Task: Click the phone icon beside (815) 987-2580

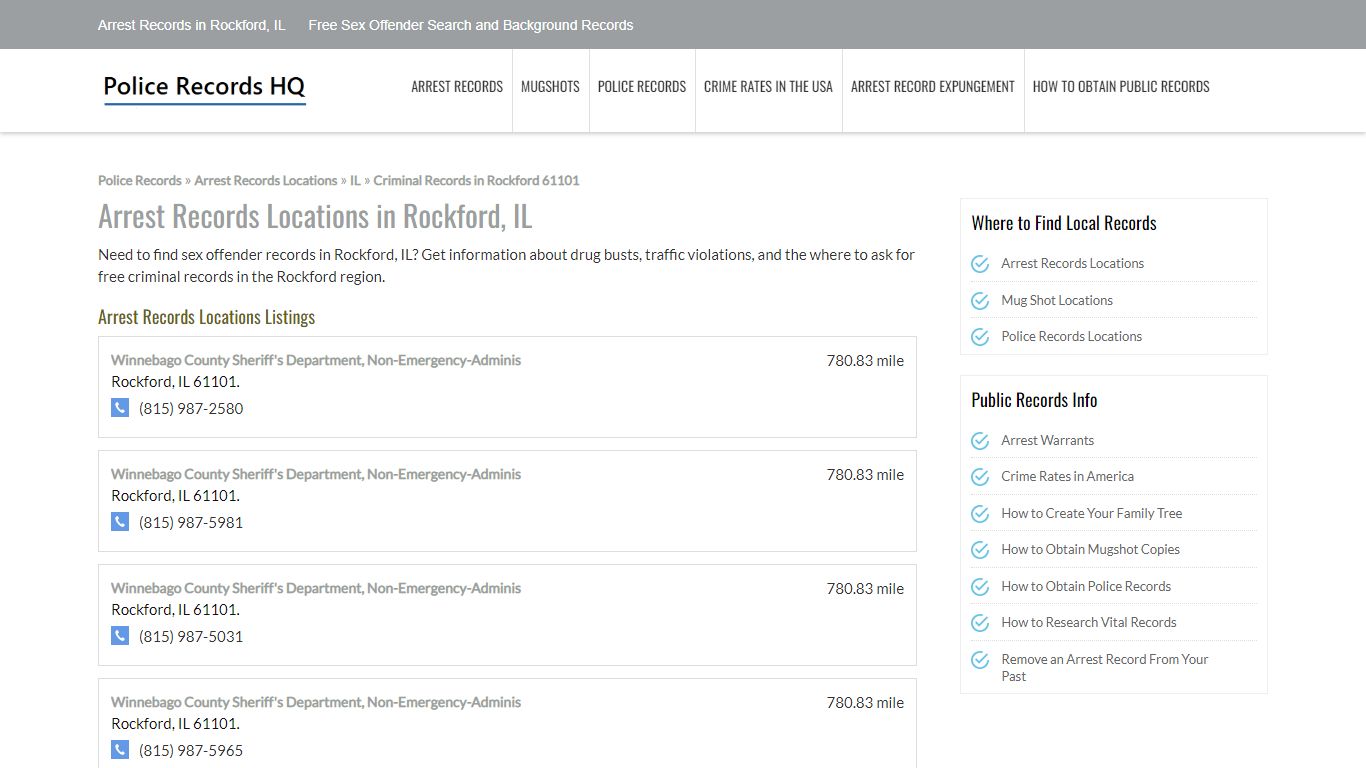Action: pyautogui.click(x=120, y=407)
